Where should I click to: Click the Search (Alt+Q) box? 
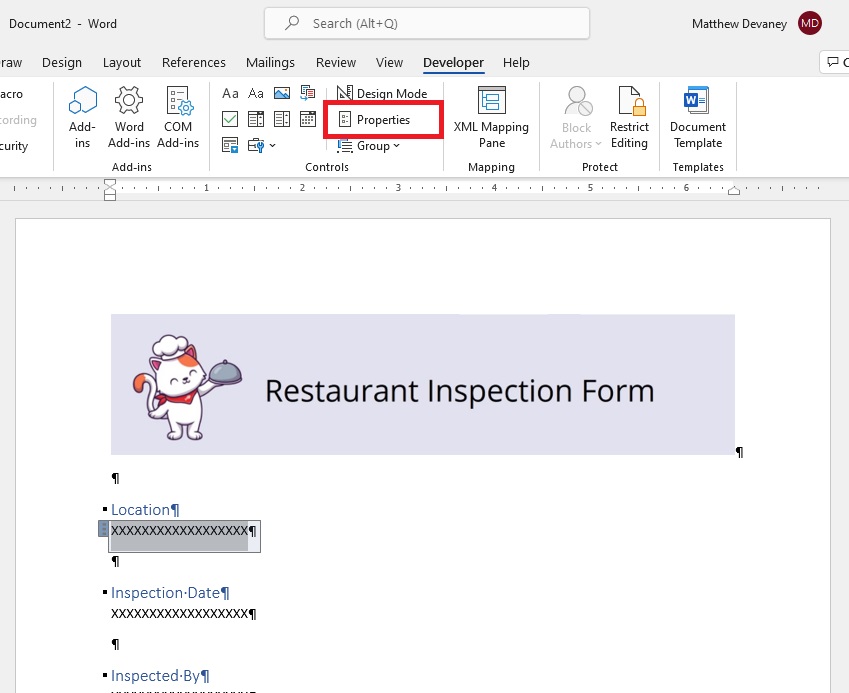tap(427, 23)
